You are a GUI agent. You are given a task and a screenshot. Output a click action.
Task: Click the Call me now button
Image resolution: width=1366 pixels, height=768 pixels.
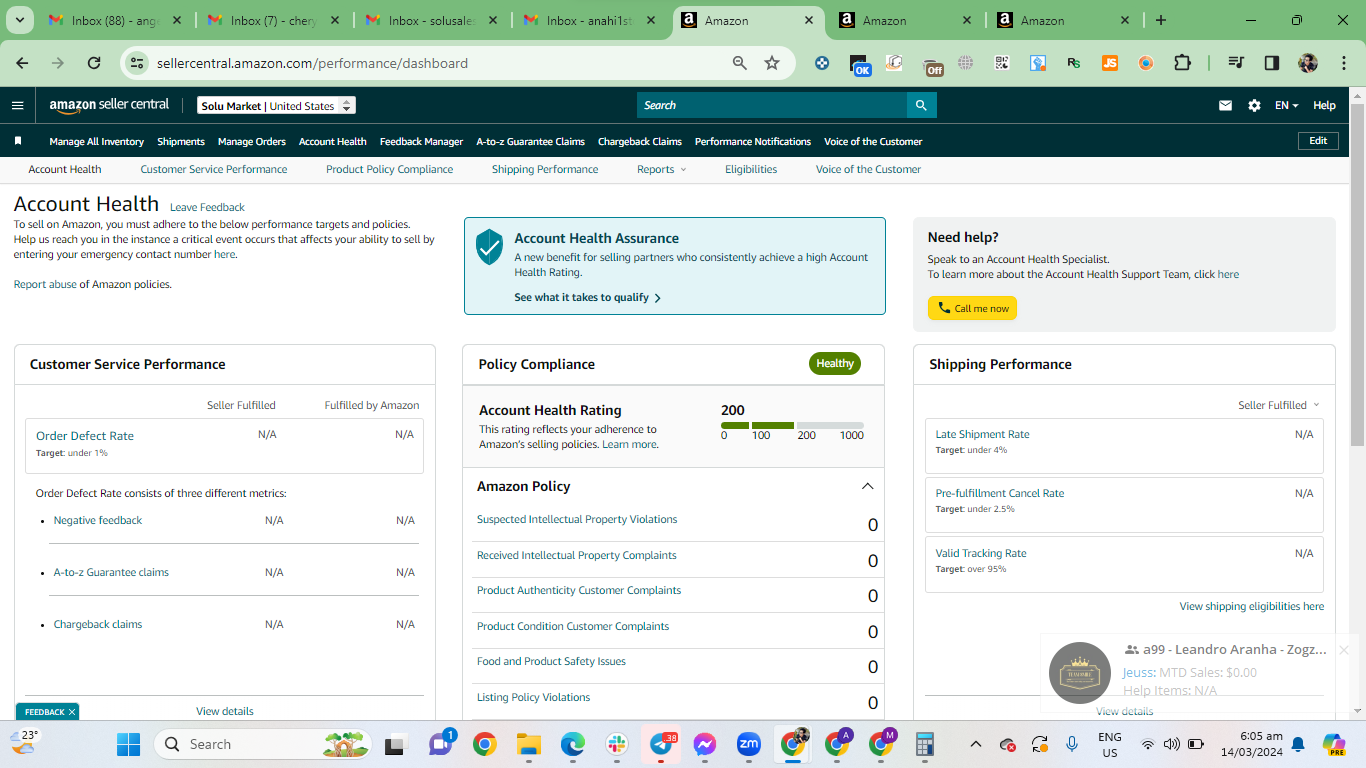point(972,308)
